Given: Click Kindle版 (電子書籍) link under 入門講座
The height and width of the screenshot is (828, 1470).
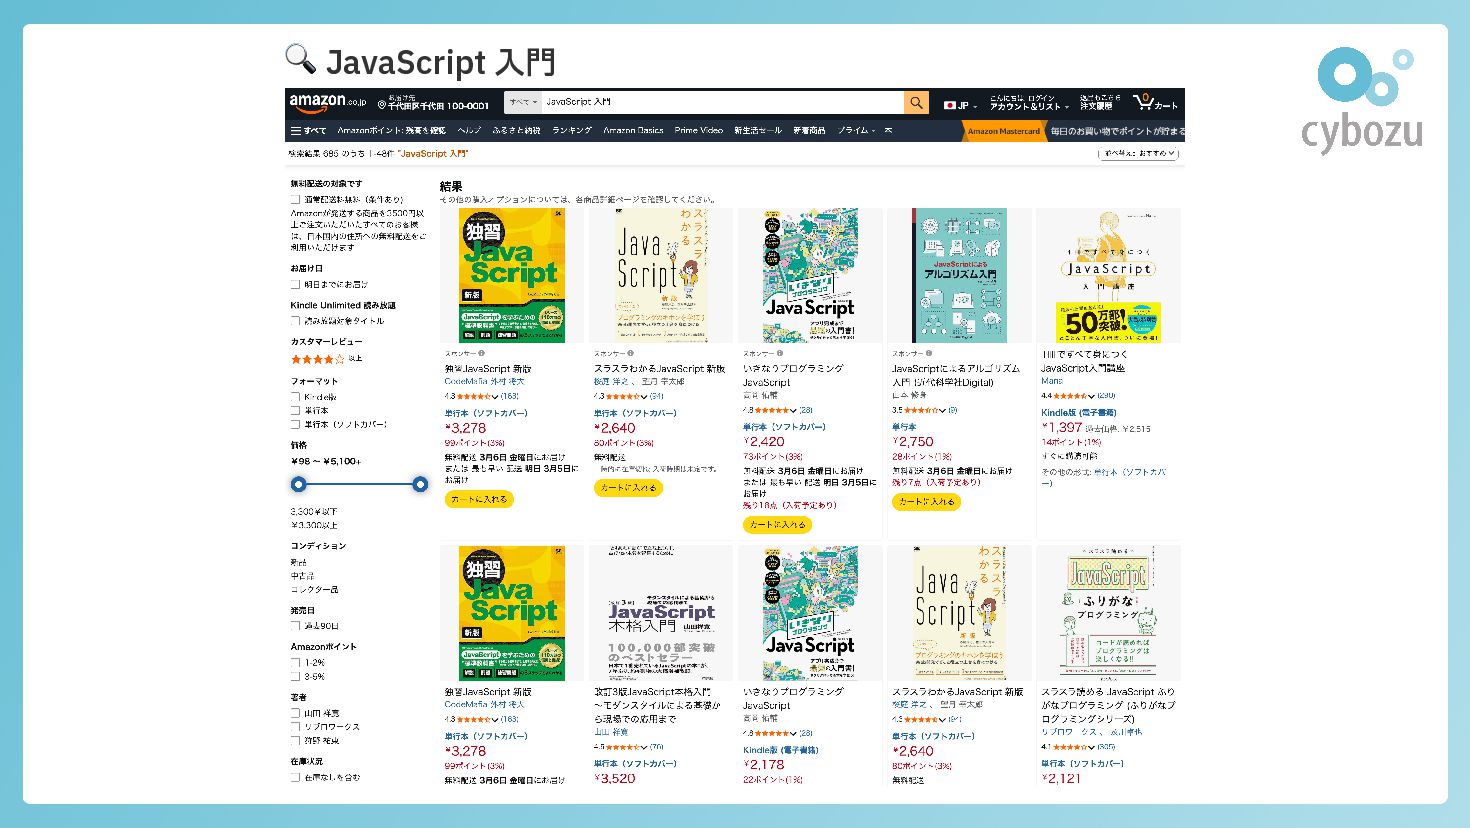Looking at the screenshot, I should pos(1078,412).
